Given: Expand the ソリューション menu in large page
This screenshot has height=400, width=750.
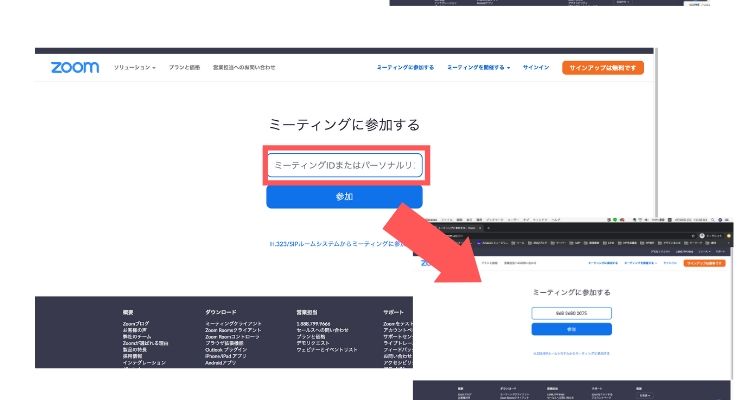Looking at the screenshot, I should coord(134,67).
